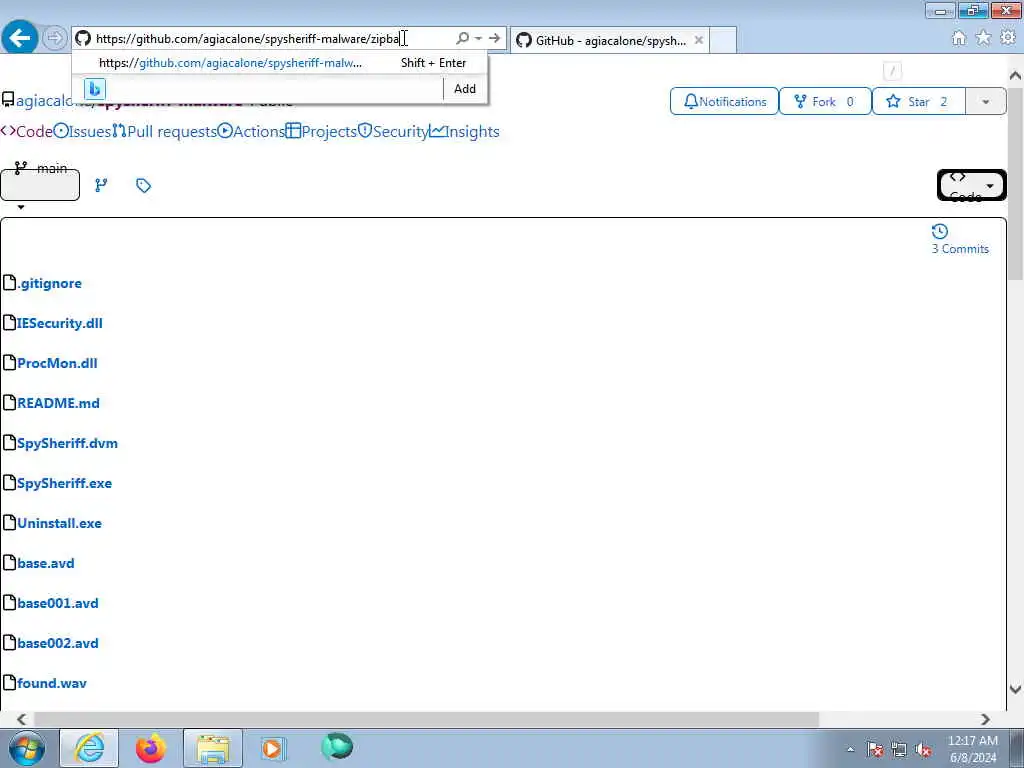This screenshot has height=768, width=1024.
Task: Open the Security tab
Action: coord(393,131)
